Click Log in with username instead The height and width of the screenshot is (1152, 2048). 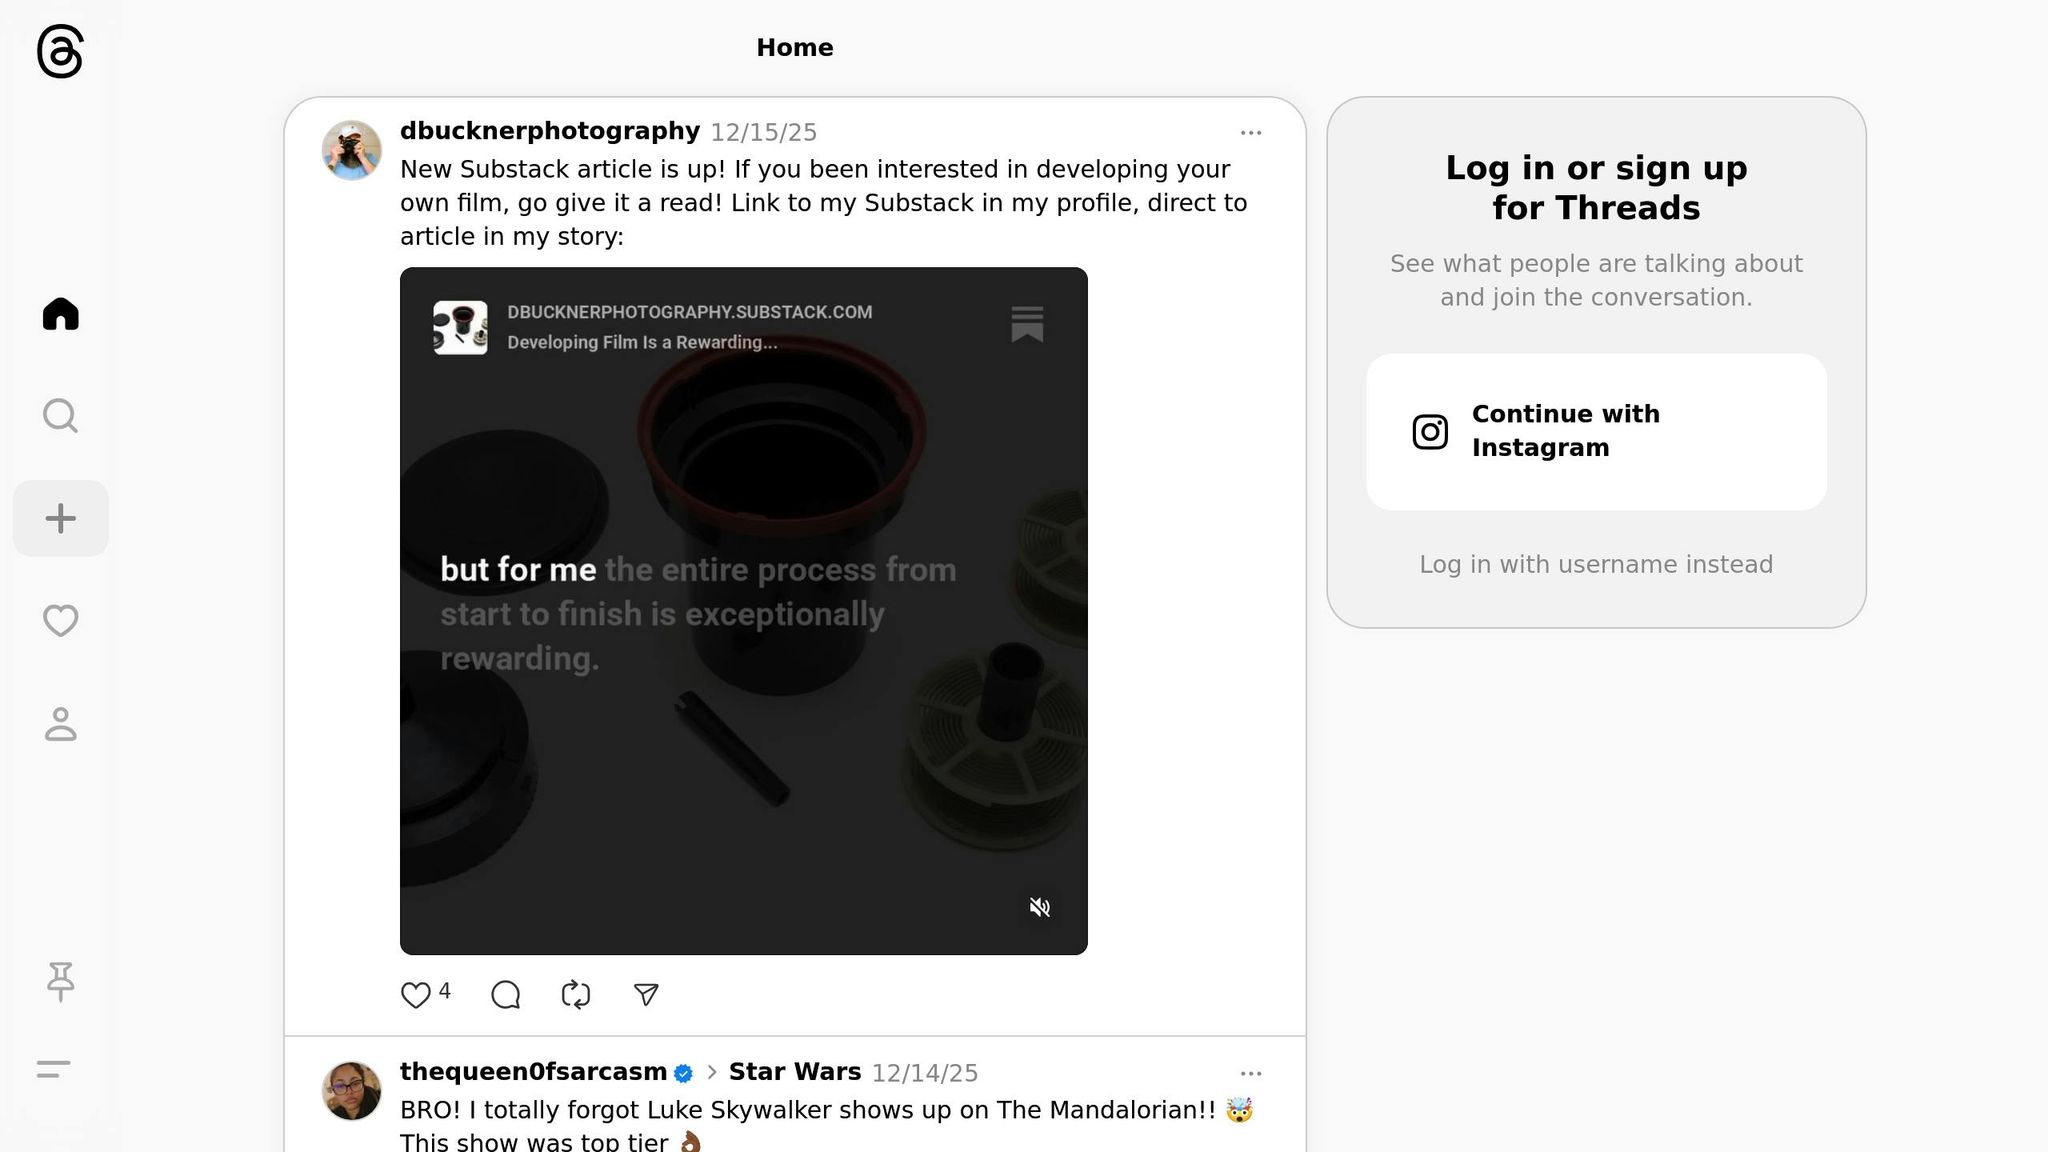click(1596, 565)
